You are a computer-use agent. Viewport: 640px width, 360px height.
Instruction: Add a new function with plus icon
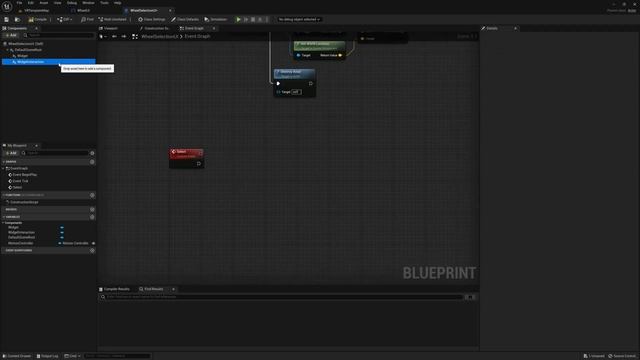click(x=92, y=195)
